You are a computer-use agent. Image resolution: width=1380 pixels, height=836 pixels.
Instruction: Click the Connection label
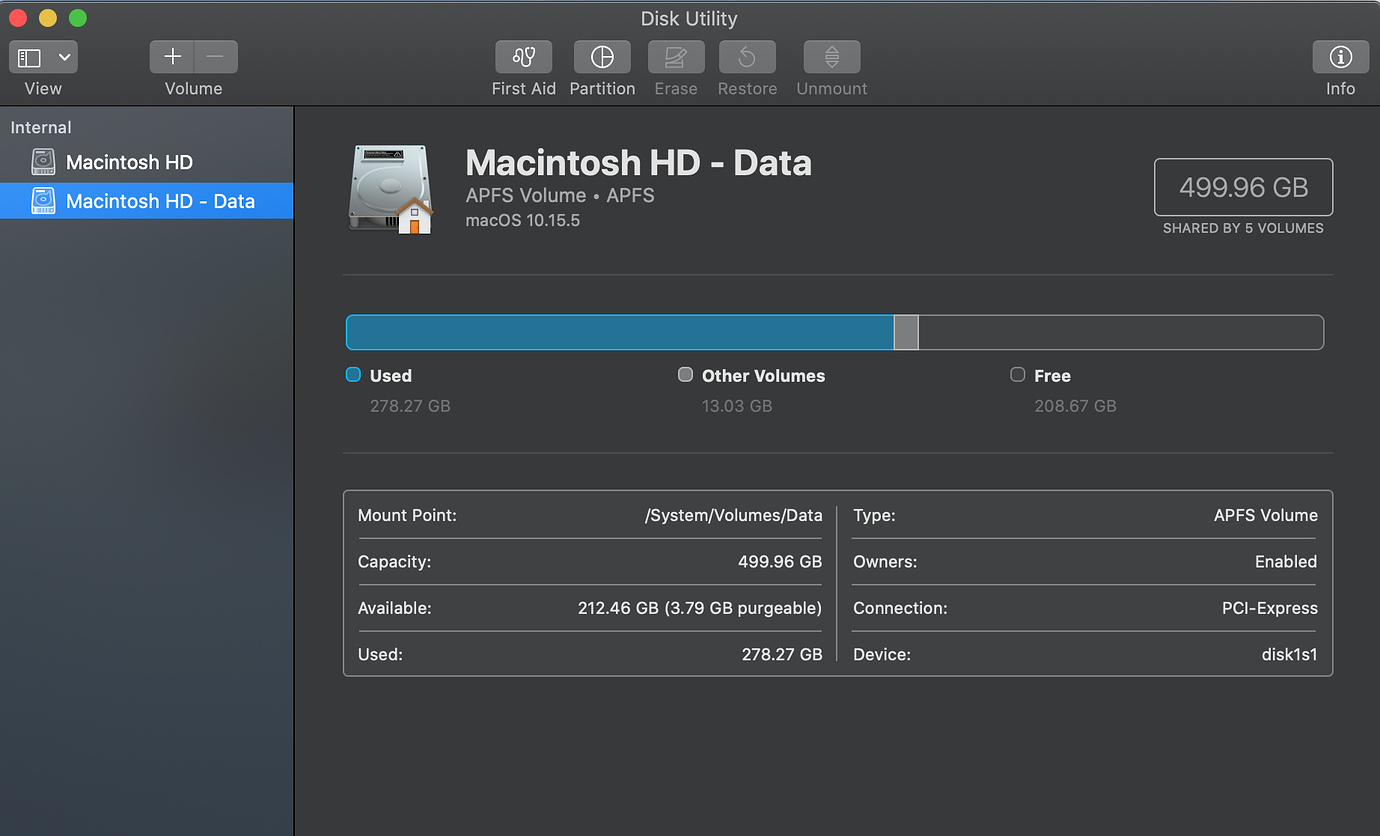[x=900, y=608]
